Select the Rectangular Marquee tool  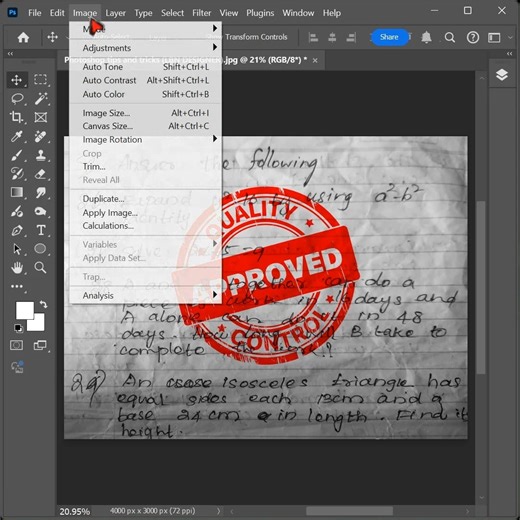[40, 80]
